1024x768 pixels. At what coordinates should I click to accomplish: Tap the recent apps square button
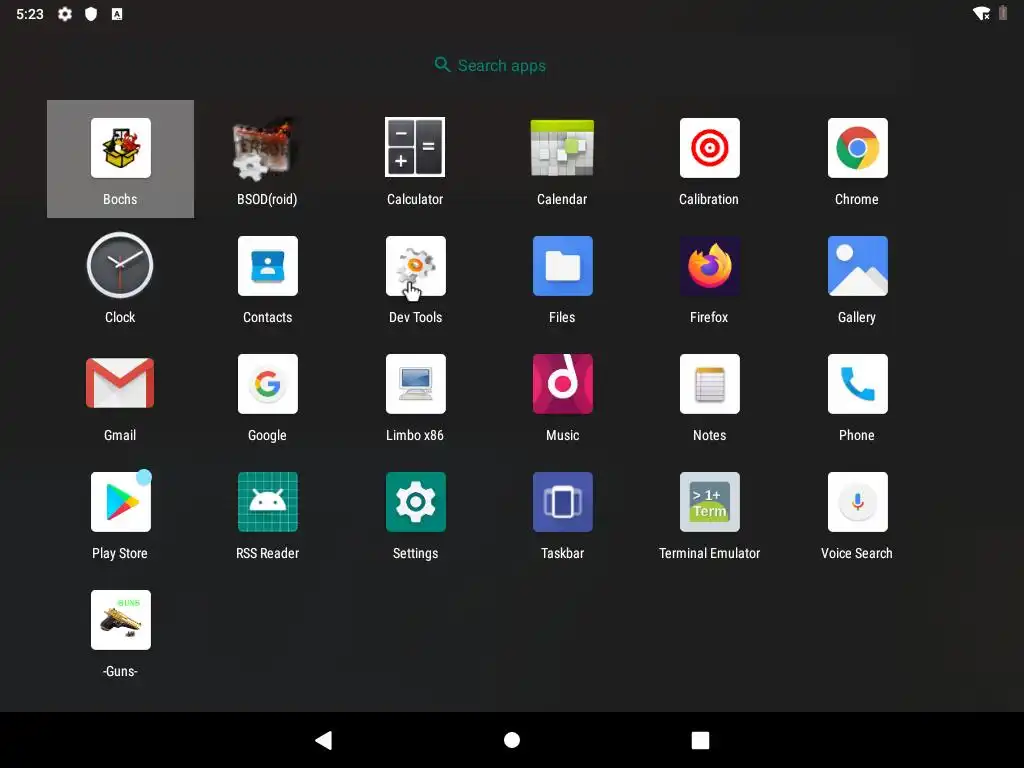(x=700, y=740)
